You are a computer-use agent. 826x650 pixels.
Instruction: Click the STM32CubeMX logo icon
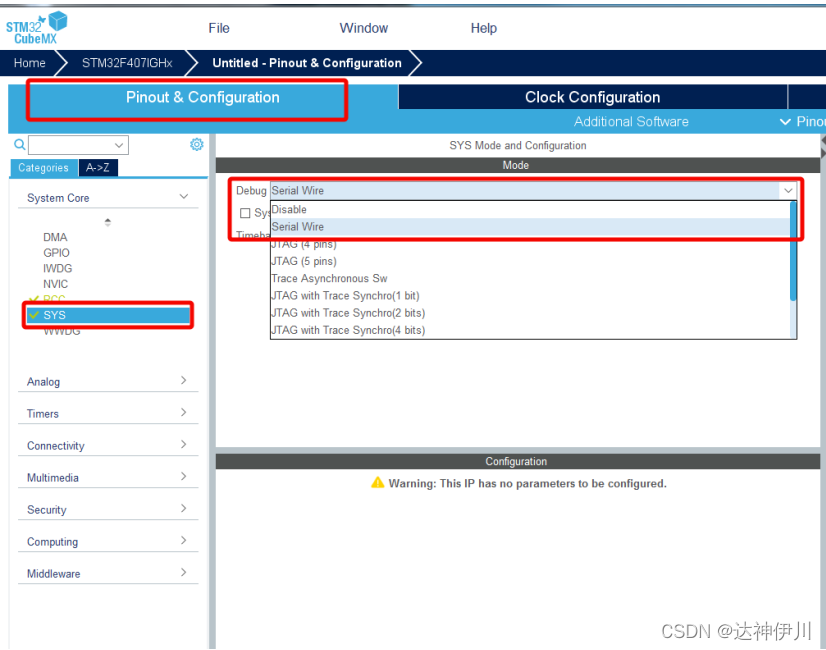point(37,28)
